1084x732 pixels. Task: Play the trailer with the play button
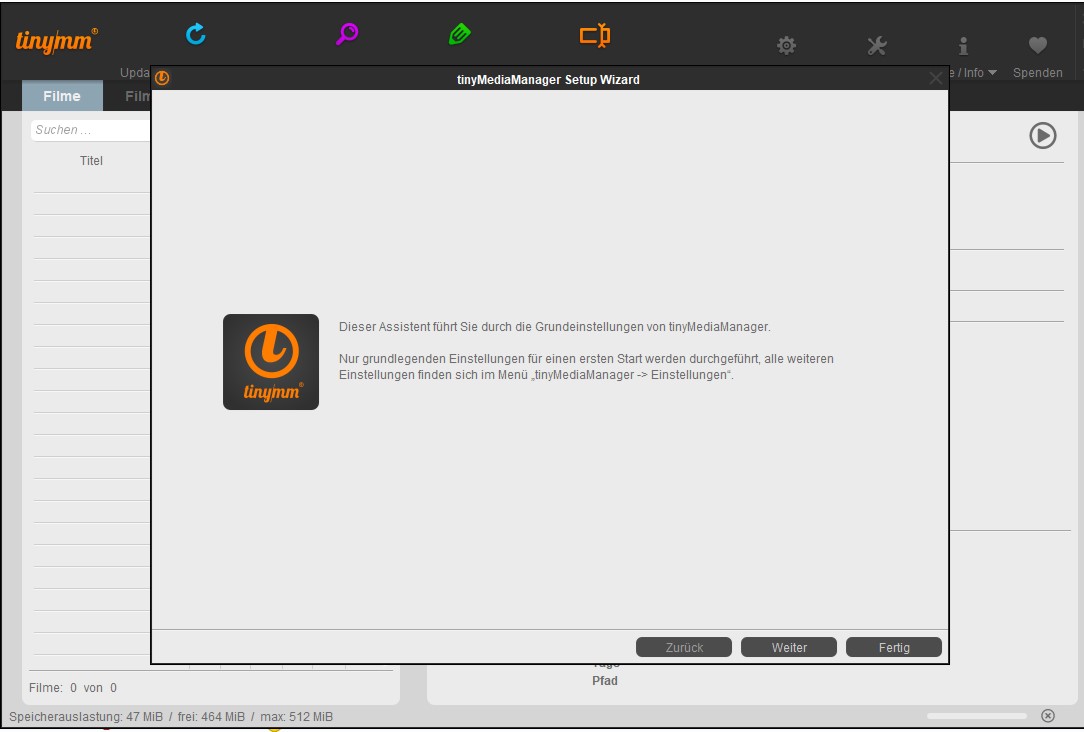click(1043, 135)
